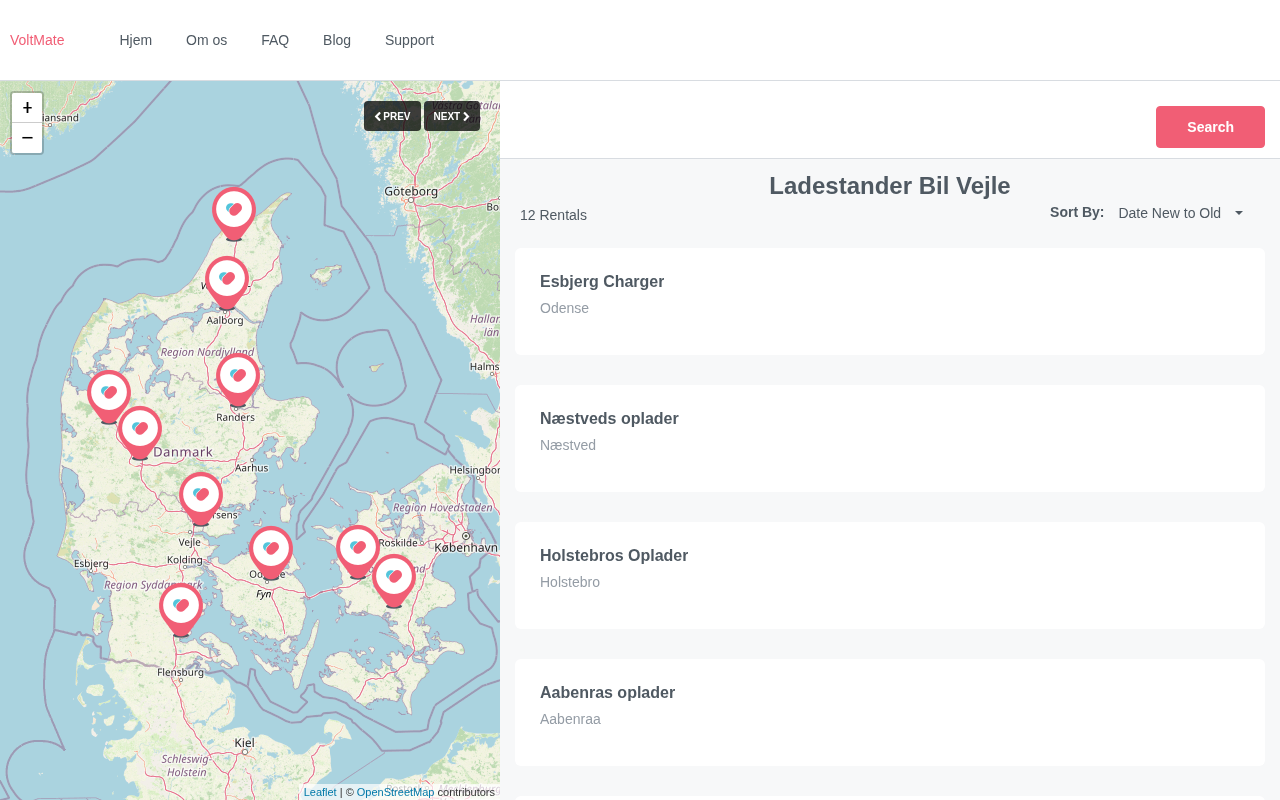The width and height of the screenshot is (1280, 800).
Task: Select the map marker north of Flensburg
Action: pos(181,609)
